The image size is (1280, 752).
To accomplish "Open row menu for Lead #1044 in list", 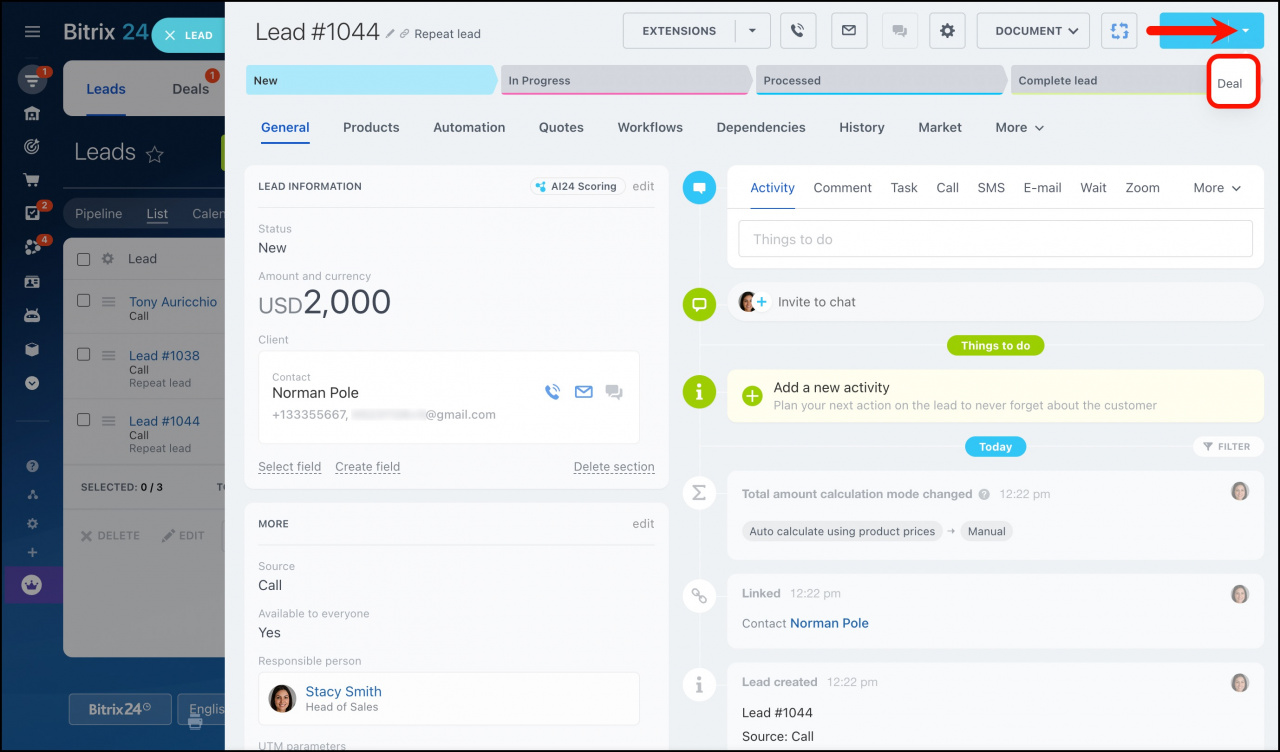I will [108, 422].
